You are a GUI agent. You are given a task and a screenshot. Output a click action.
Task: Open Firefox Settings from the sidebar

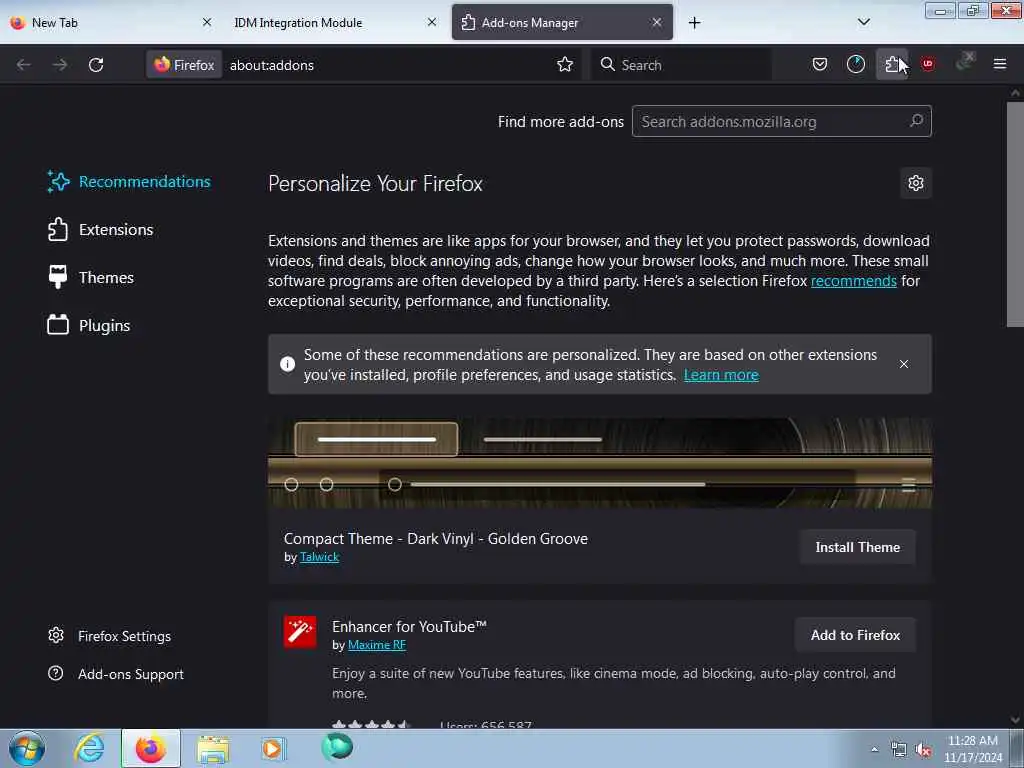tap(110, 636)
